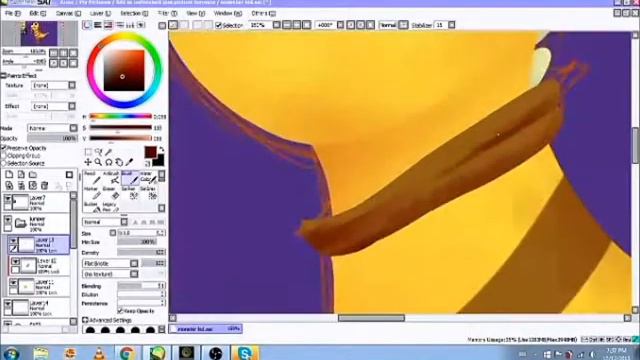Select the Brush tool
The width and height of the screenshot is (640, 360).
(x=130, y=178)
